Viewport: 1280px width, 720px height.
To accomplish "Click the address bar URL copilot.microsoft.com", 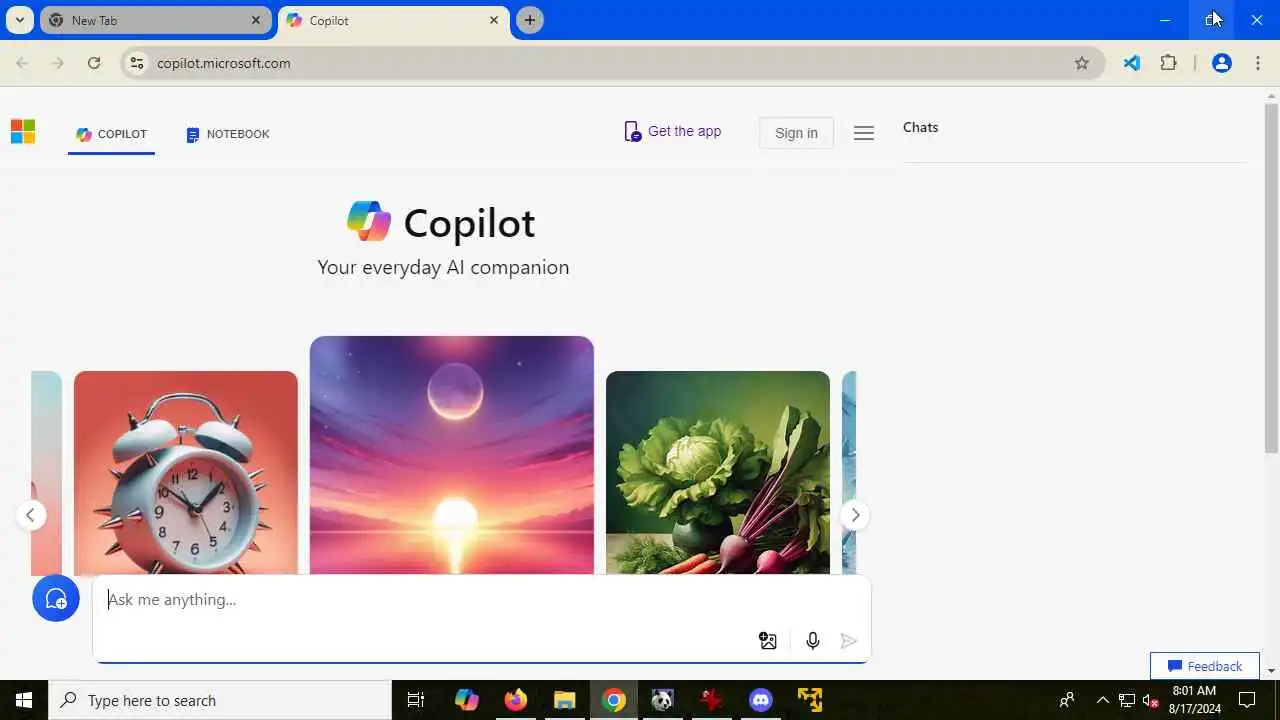I will (224, 63).
